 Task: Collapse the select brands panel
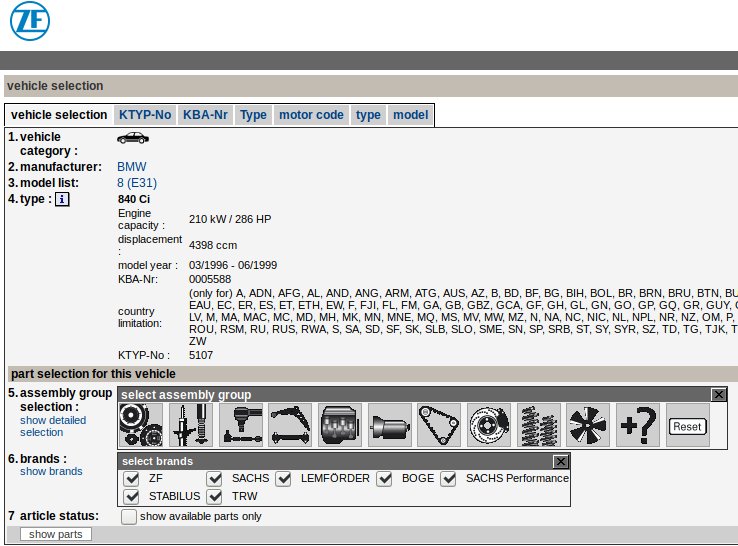[x=560, y=461]
